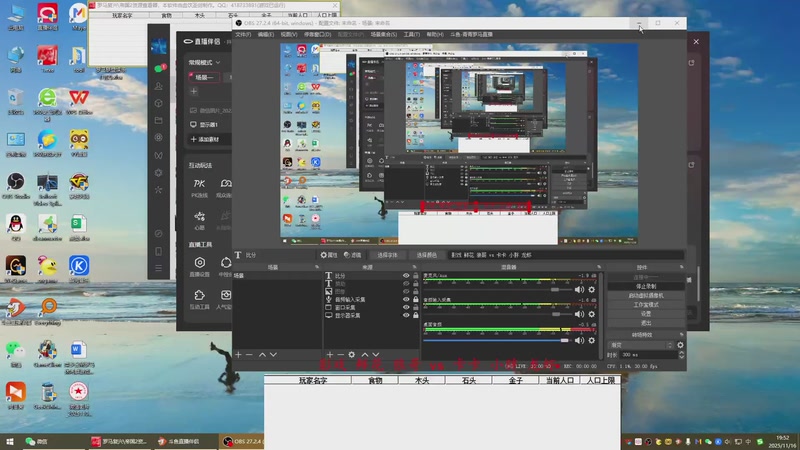The image size is (800, 450).
Task: Remove selected source with minus icon in OBS Sources dock
Action: [340, 354]
